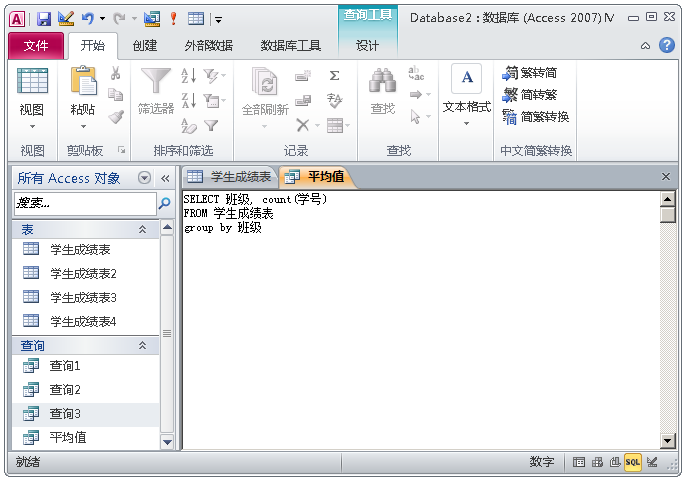Click the blue Help question mark icon

[667, 45]
